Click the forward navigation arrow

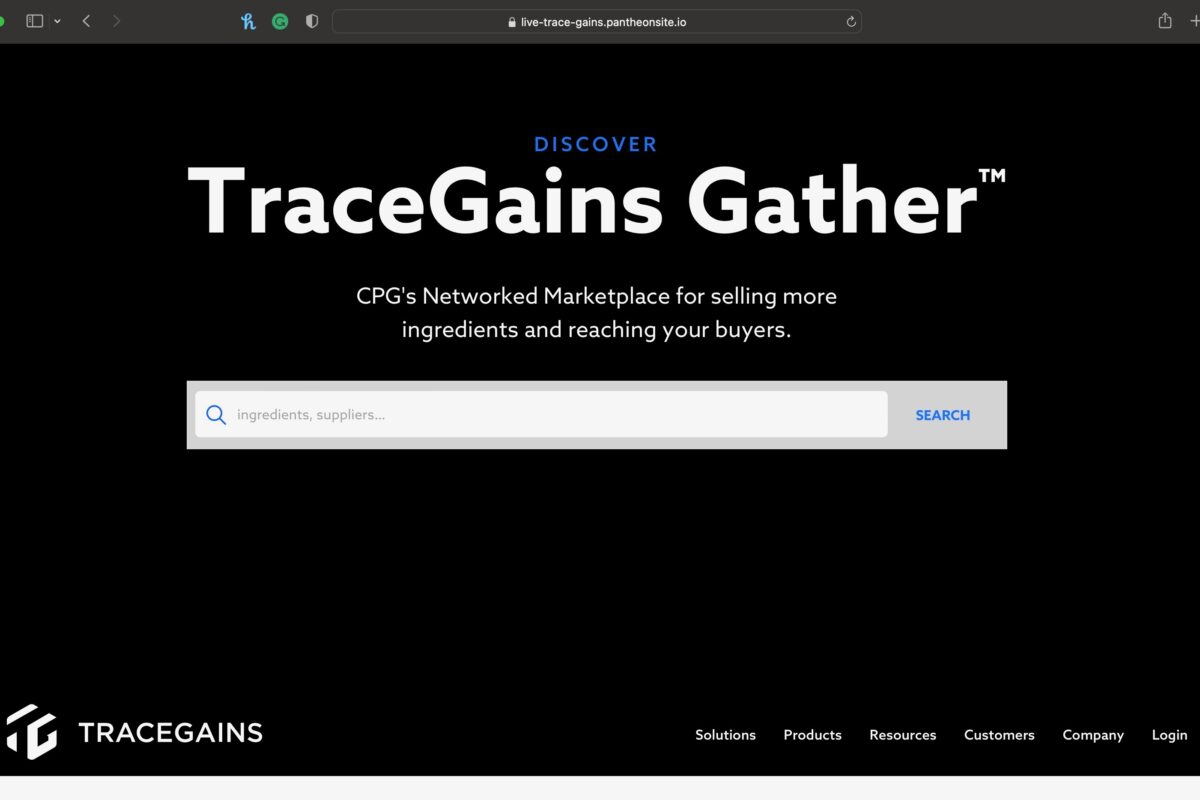(117, 21)
